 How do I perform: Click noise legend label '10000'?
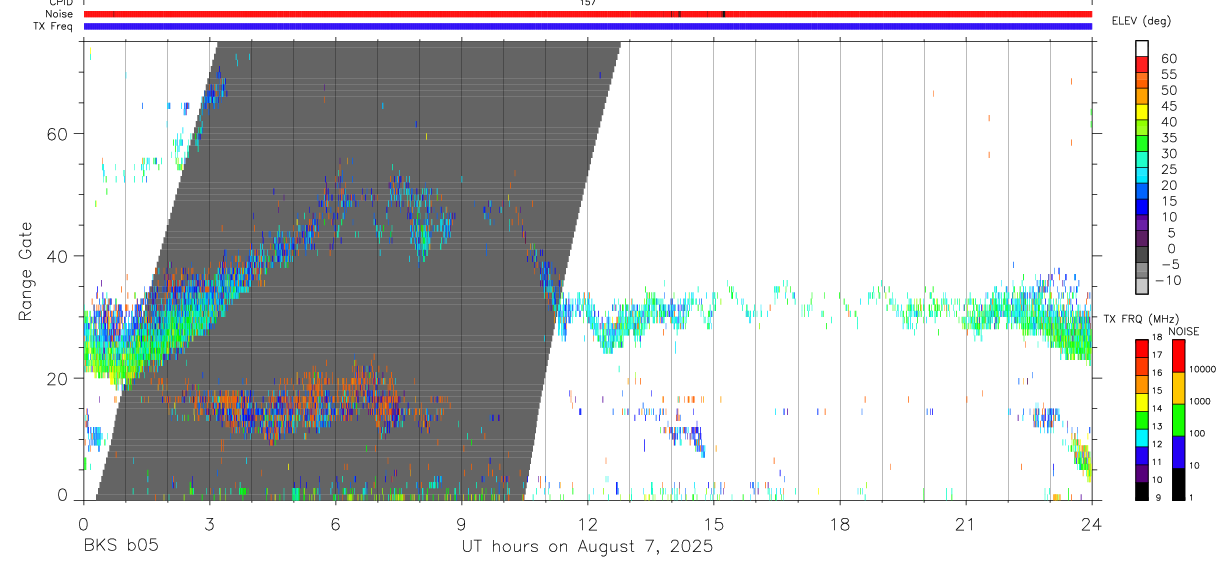(1201, 369)
